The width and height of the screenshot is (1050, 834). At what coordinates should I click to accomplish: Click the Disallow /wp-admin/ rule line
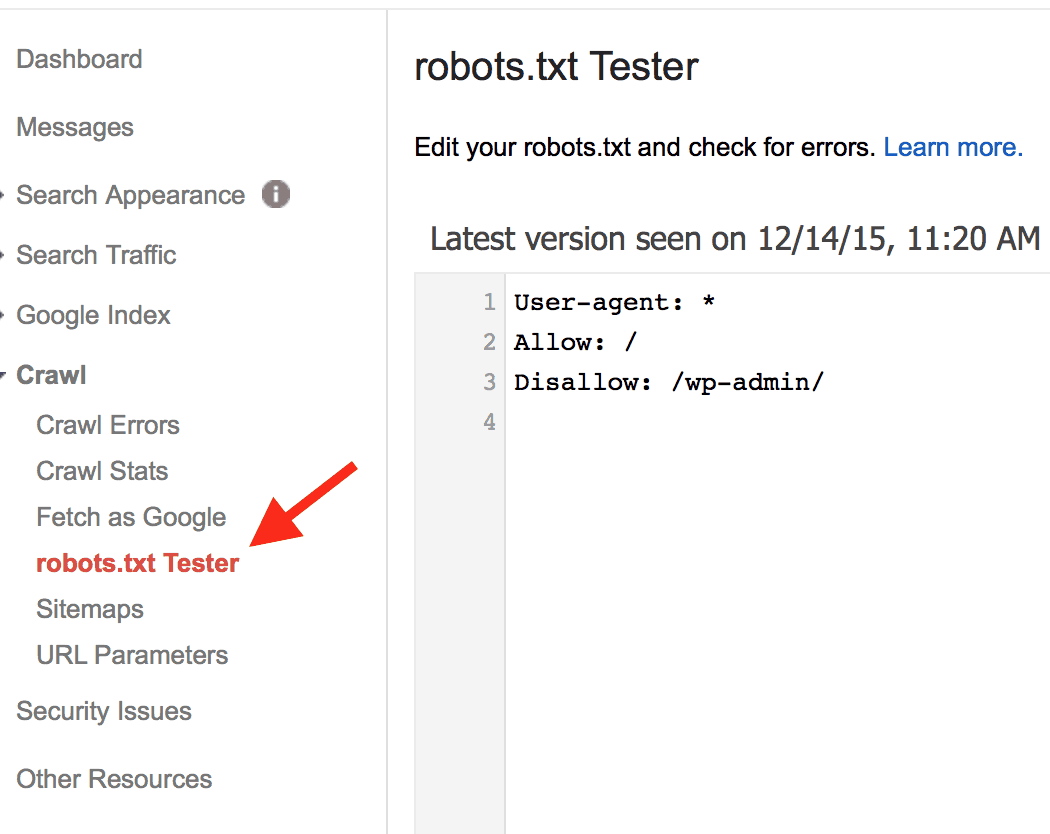pyautogui.click(x=668, y=382)
